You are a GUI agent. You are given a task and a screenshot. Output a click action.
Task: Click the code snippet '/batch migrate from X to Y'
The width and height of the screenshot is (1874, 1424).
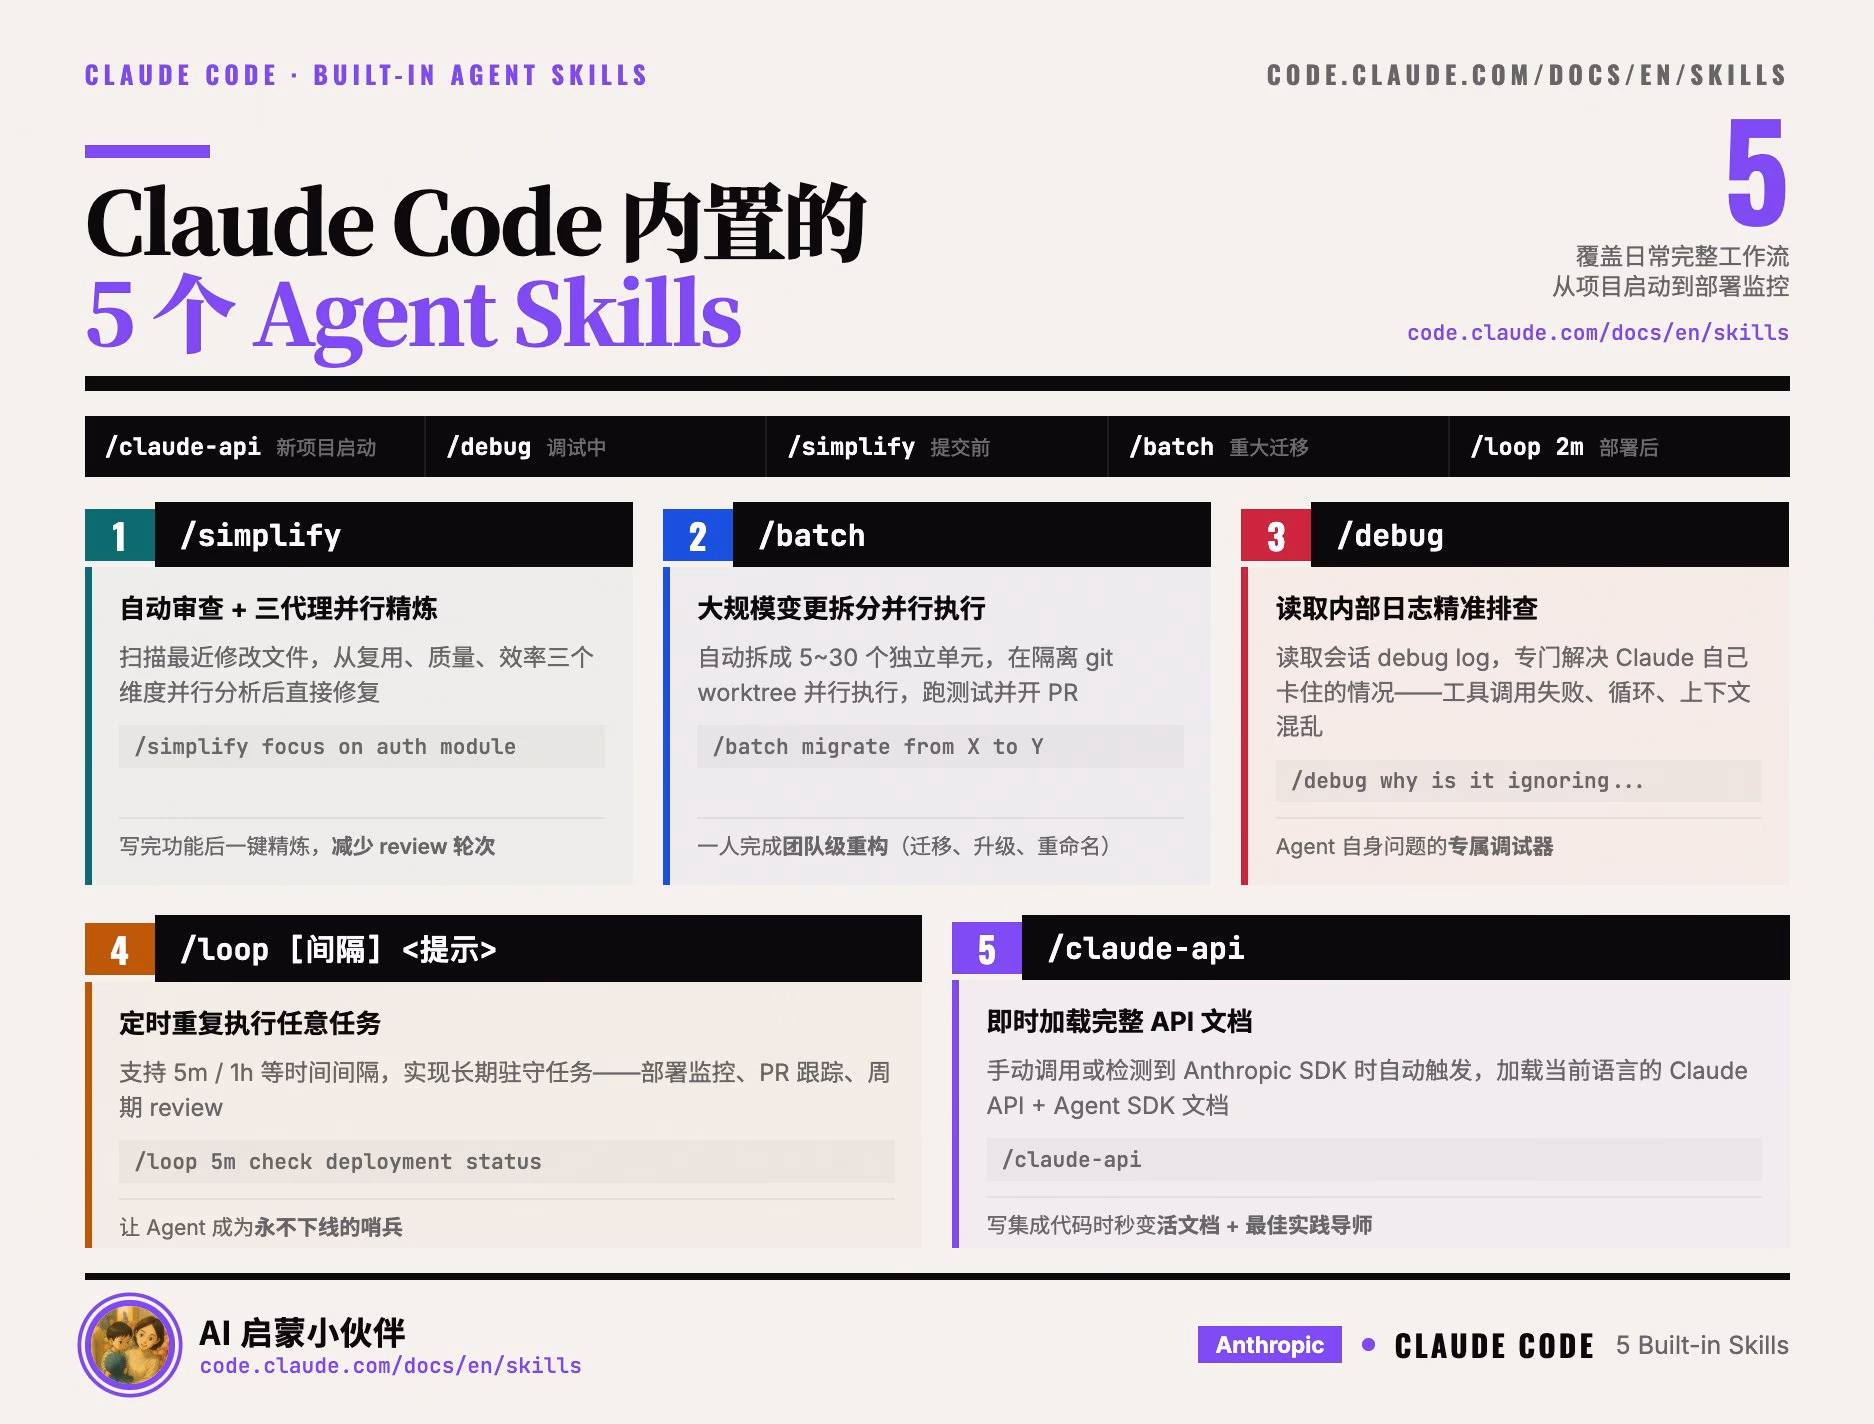[x=940, y=747]
